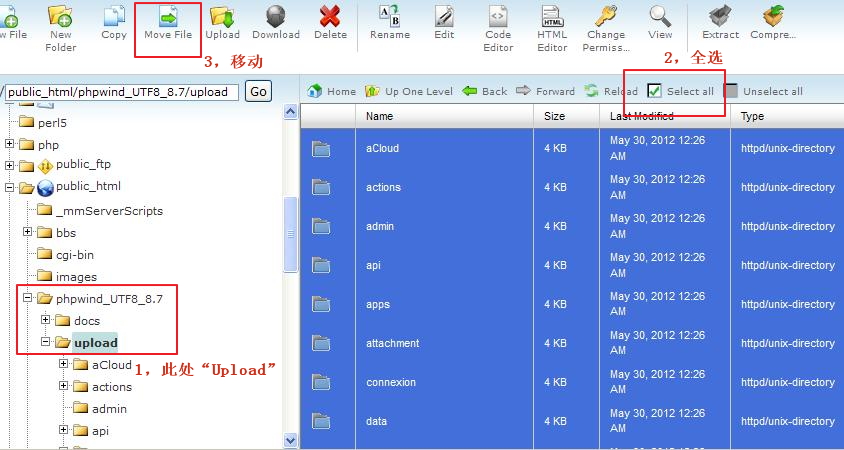The image size is (844, 450).
Task: Expand the bbs folder node
Action: point(28,231)
